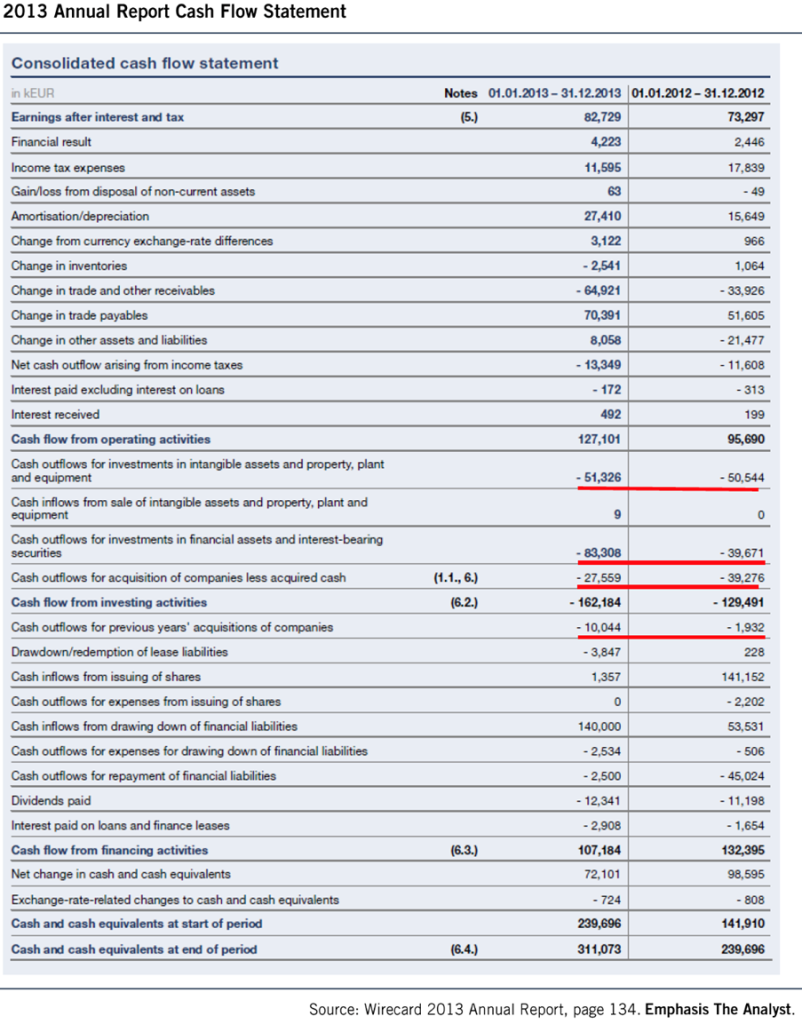Viewport: 802px width, 1024px height.
Task: Select the '(5.)' note reference
Action: pos(468,118)
